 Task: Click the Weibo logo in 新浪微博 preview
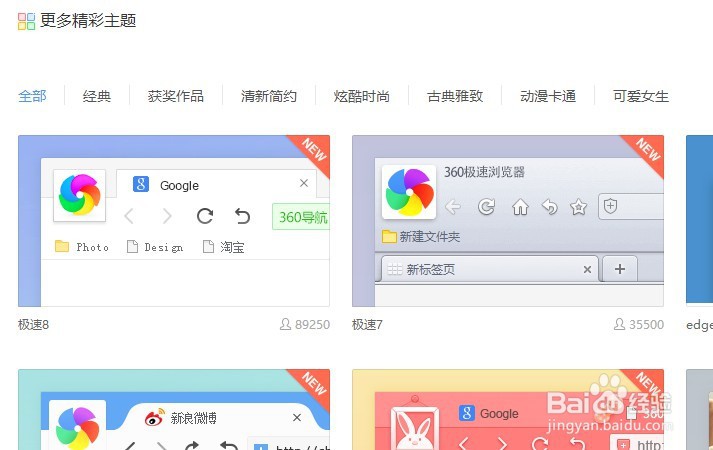click(x=154, y=417)
